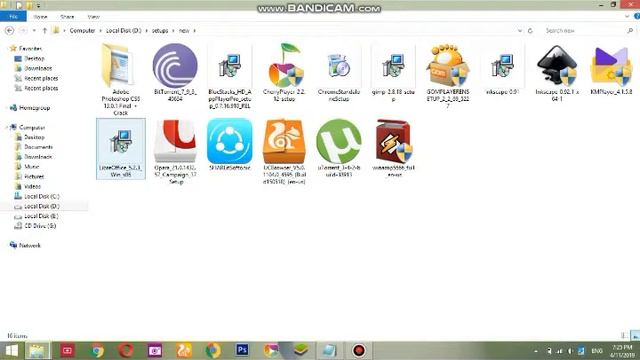Select the Opera Campaign Setup file
Image resolution: width=640 pixels, height=360 pixels.
[x=175, y=141]
